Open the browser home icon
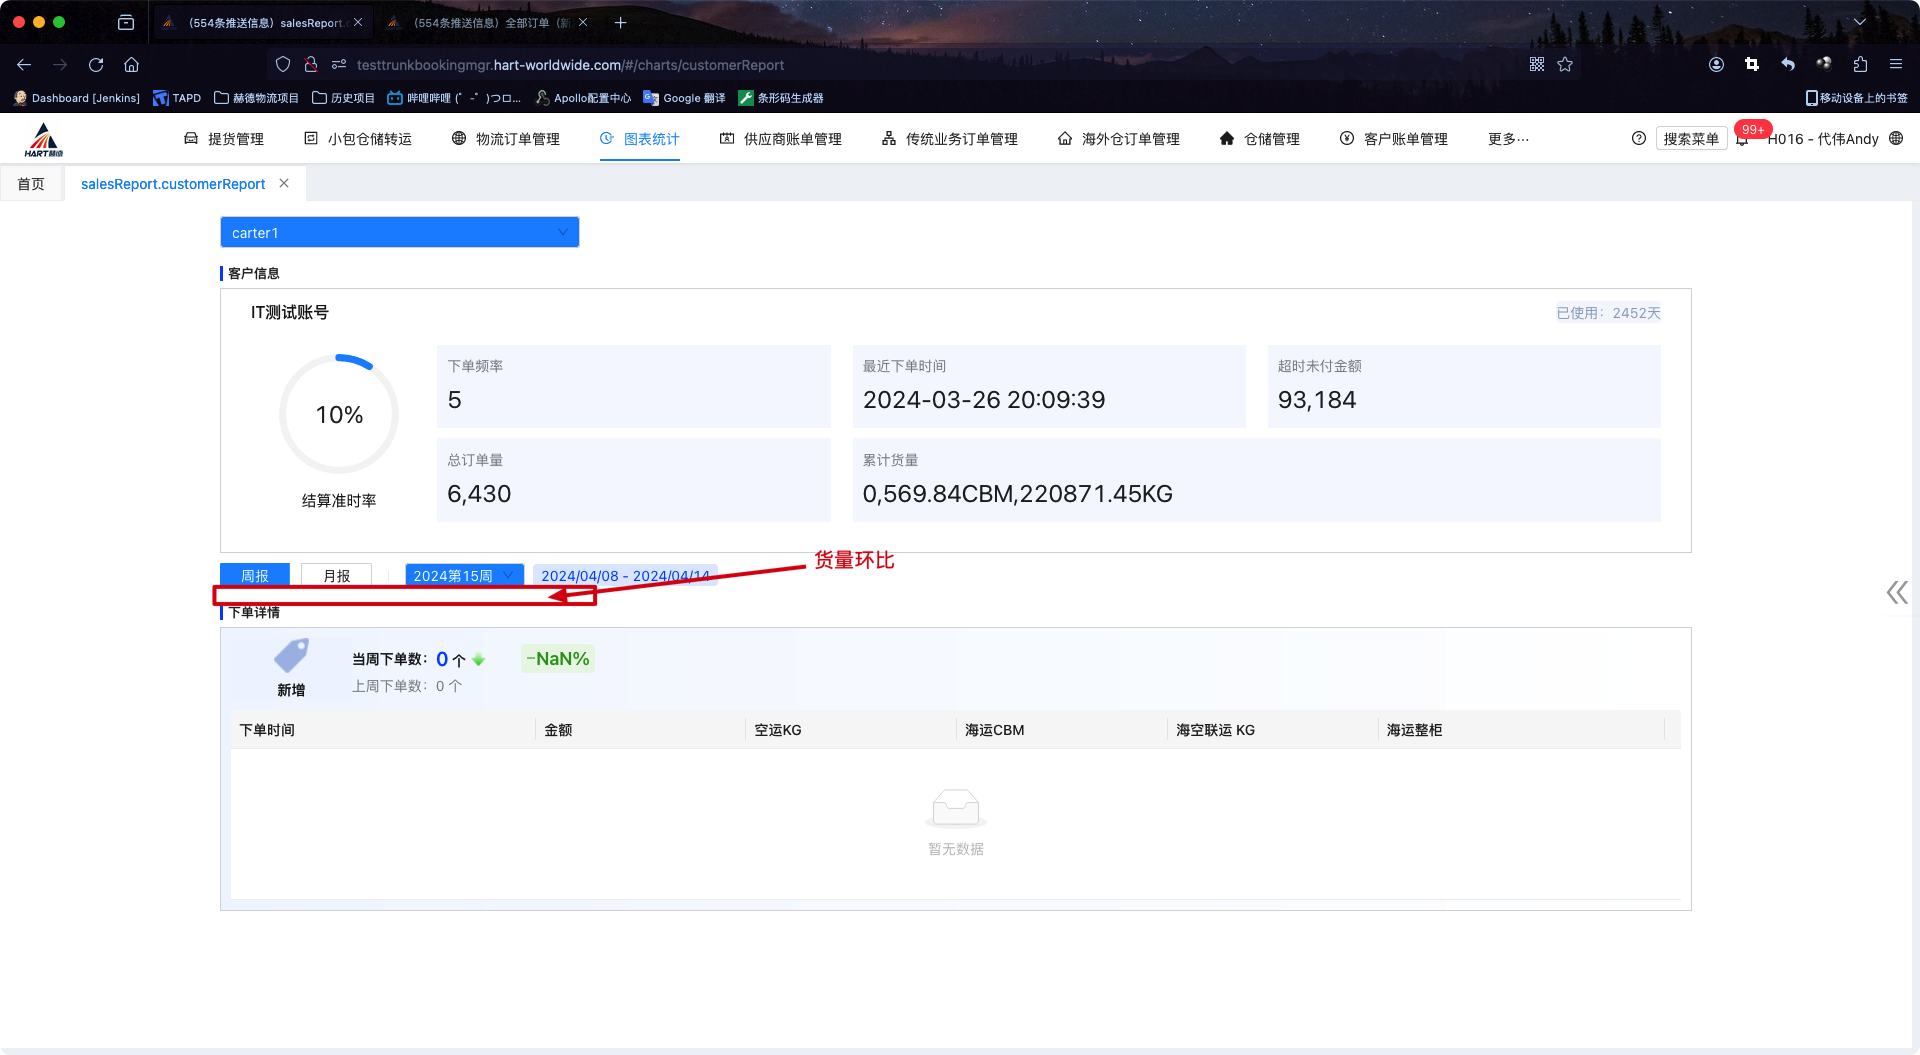The image size is (1920, 1055). [131, 65]
